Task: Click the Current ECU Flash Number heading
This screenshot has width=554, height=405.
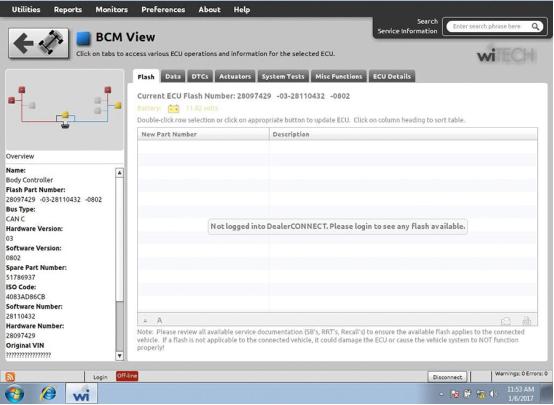Action: (243, 96)
